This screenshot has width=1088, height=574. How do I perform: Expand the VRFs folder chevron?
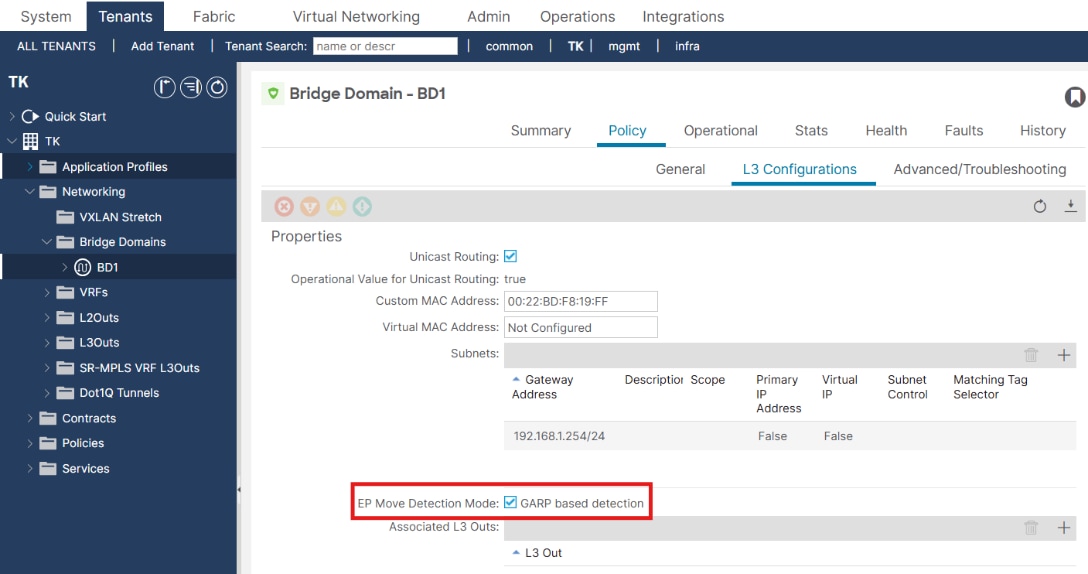pyautogui.click(x=47, y=292)
